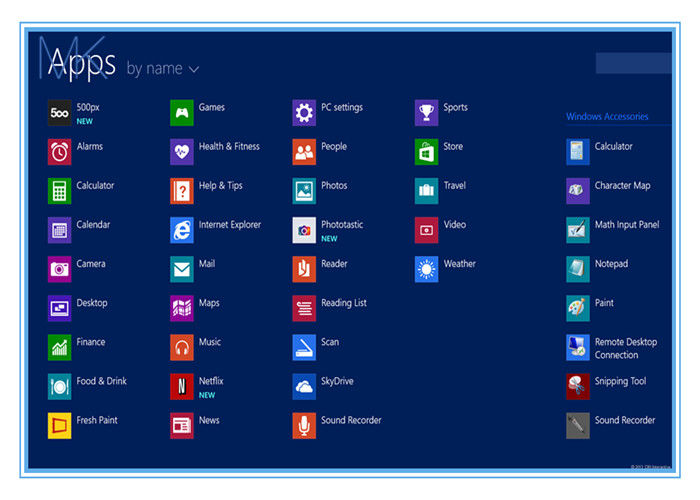Launch the Phototastic app icon

point(304,230)
